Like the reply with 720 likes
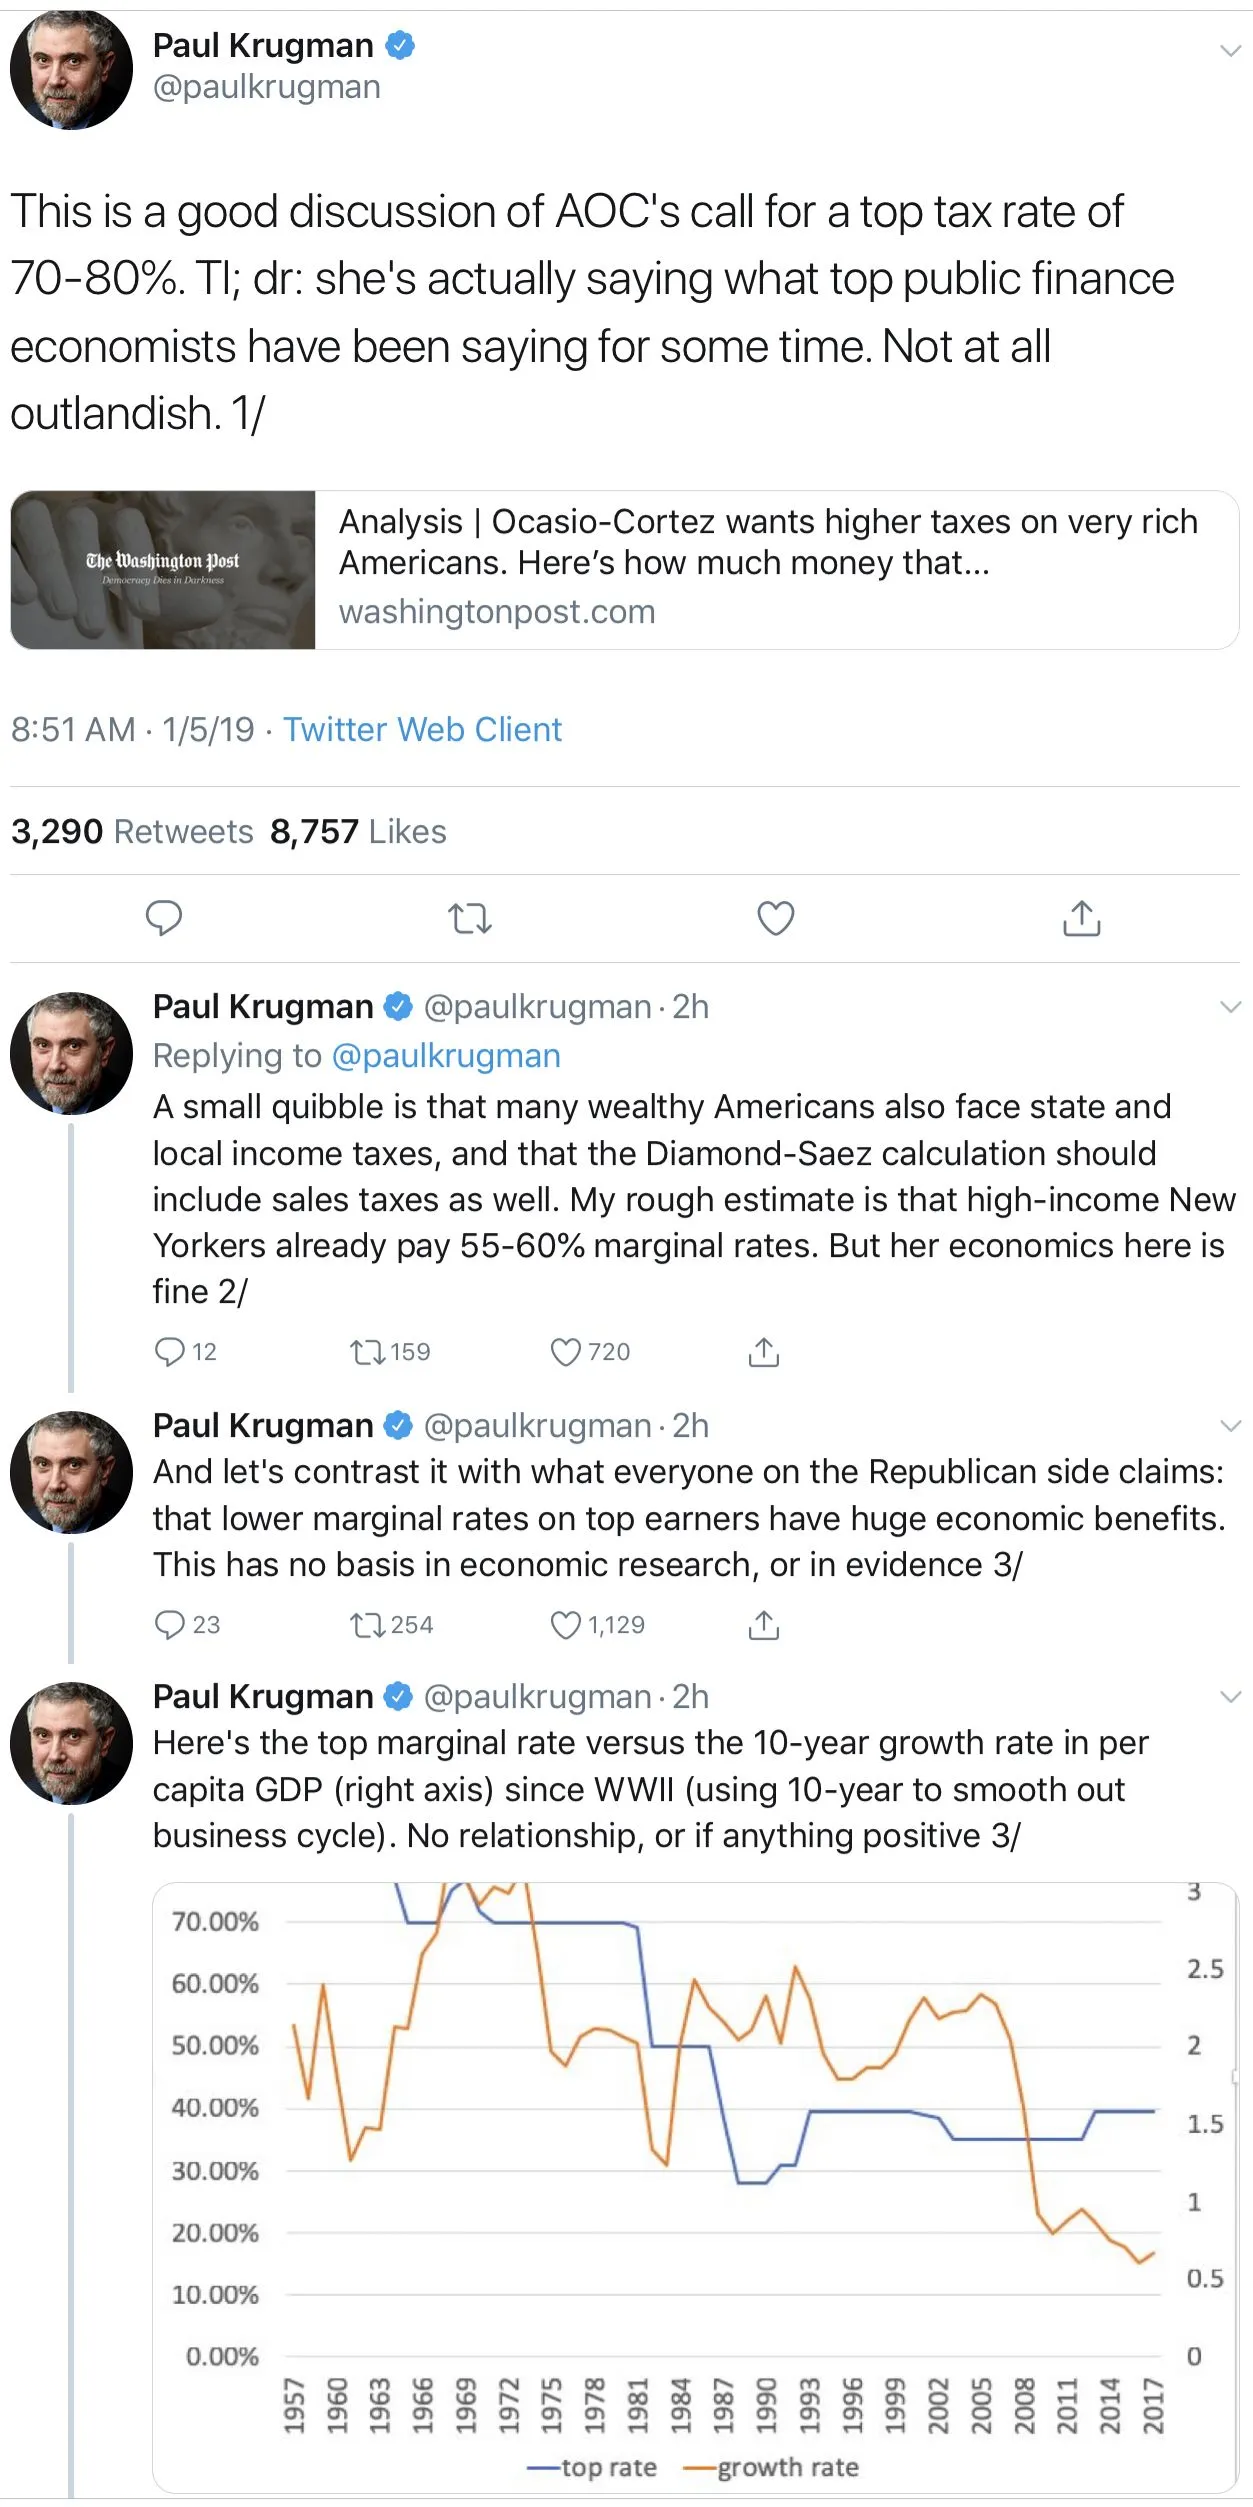 pos(566,1352)
